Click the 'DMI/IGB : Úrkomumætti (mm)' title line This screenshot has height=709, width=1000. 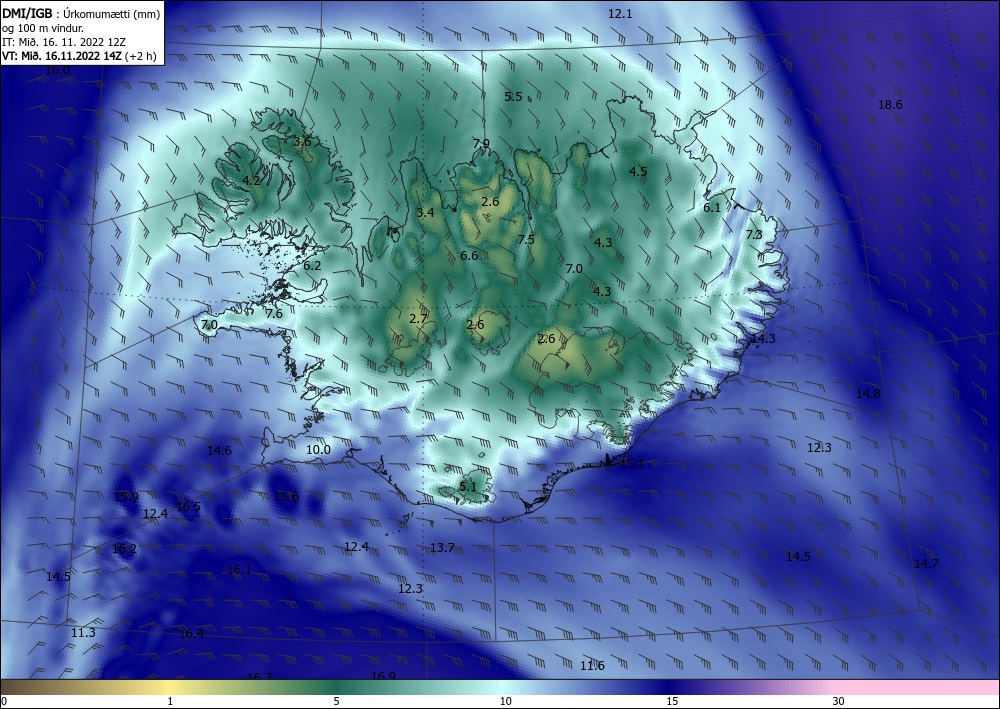(x=81, y=13)
